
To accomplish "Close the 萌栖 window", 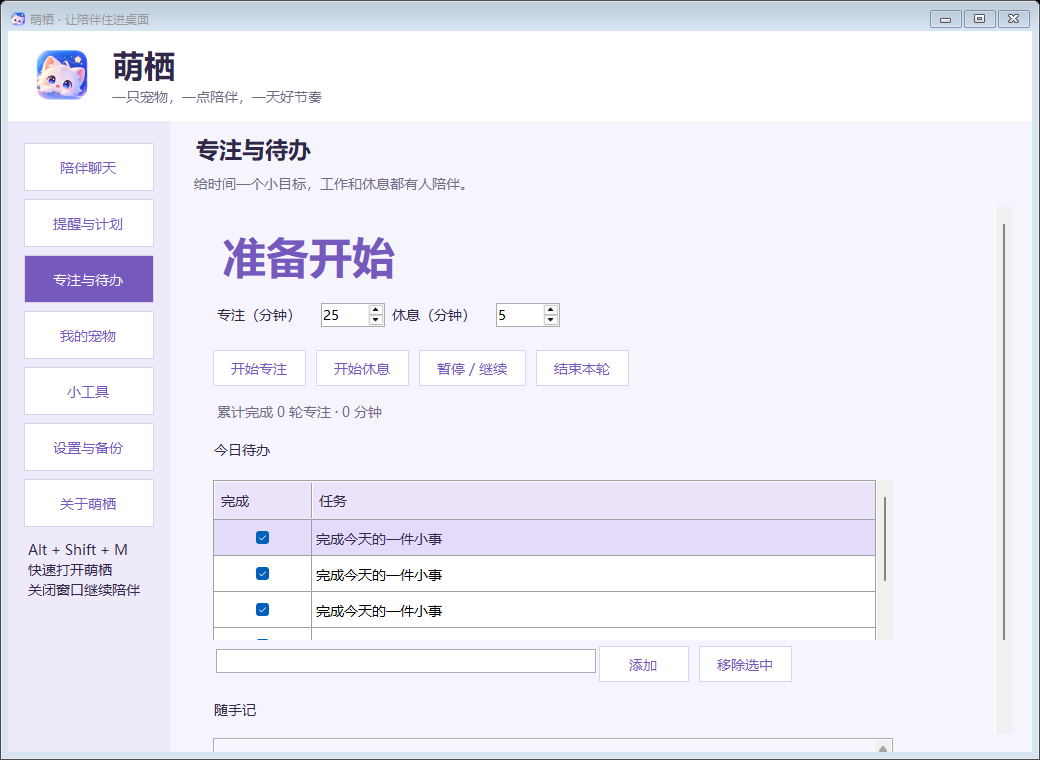I will click(1013, 19).
